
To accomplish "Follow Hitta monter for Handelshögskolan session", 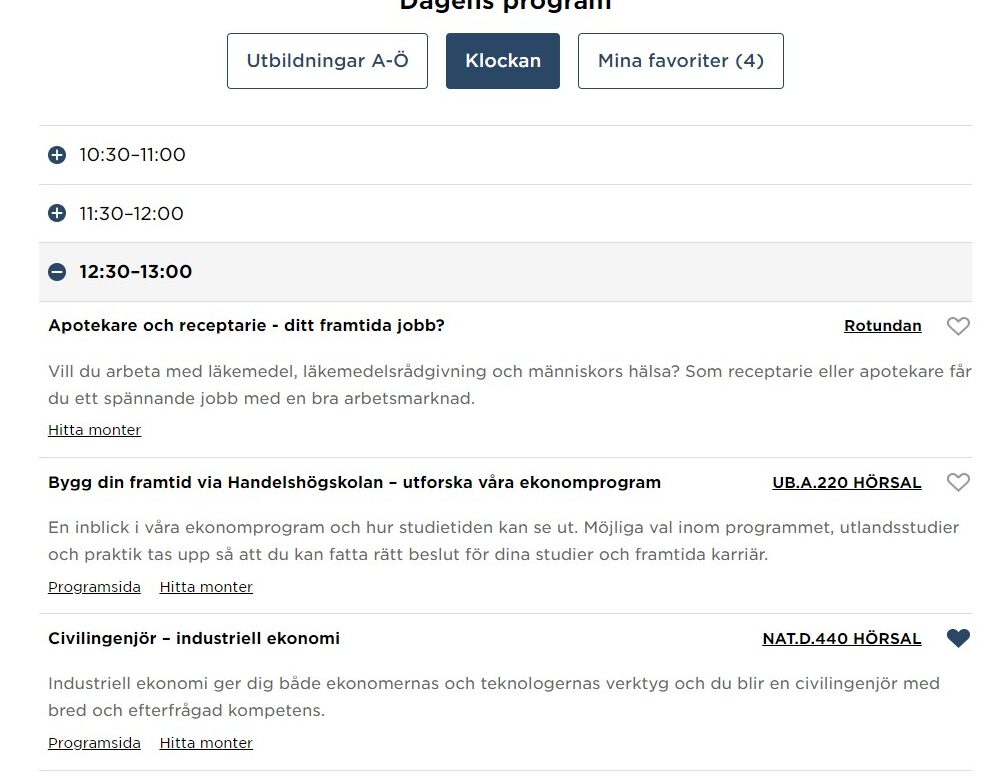I will 206,587.
